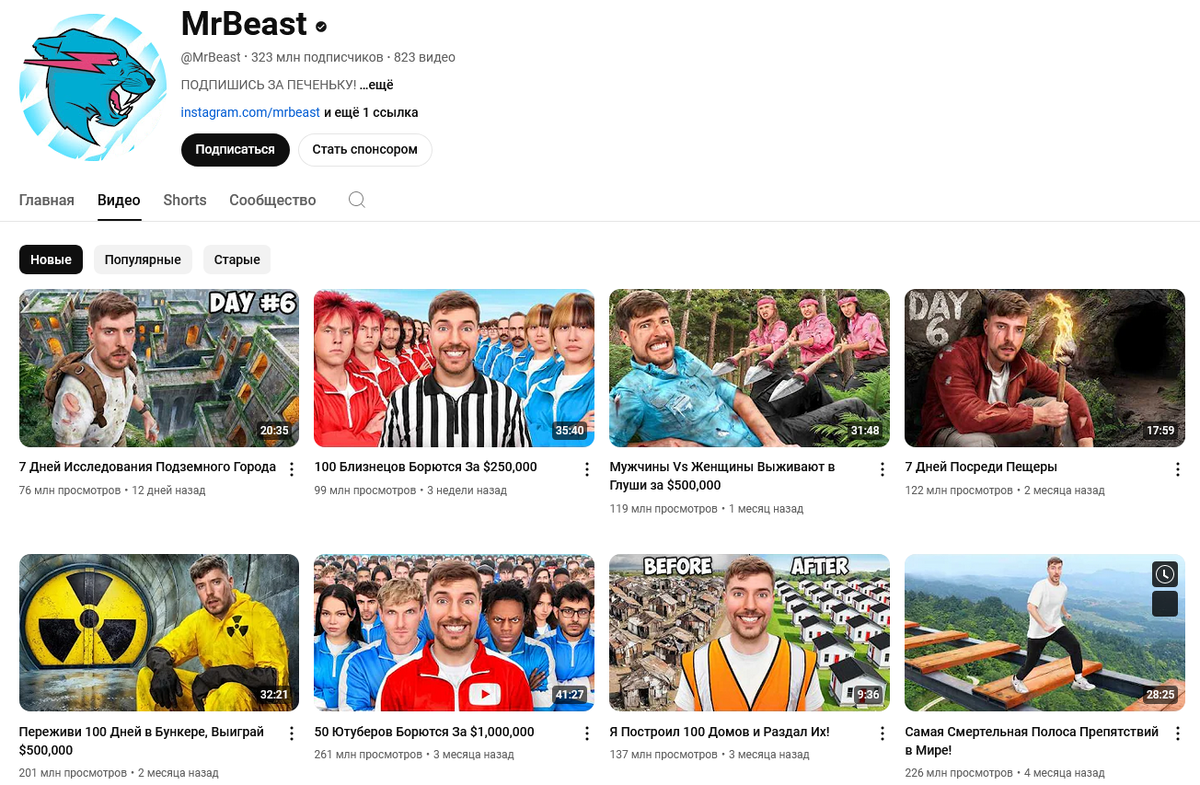Click the Стать спонсором button
The width and height of the screenshot is (1200, 785).
[x=365, y=150]
